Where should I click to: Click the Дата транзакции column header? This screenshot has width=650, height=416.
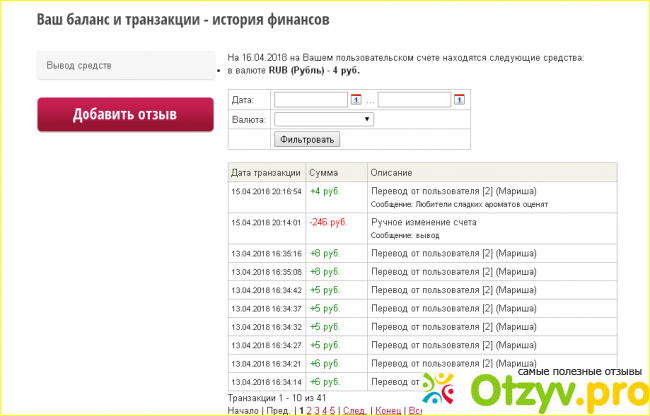coord(265,172)
